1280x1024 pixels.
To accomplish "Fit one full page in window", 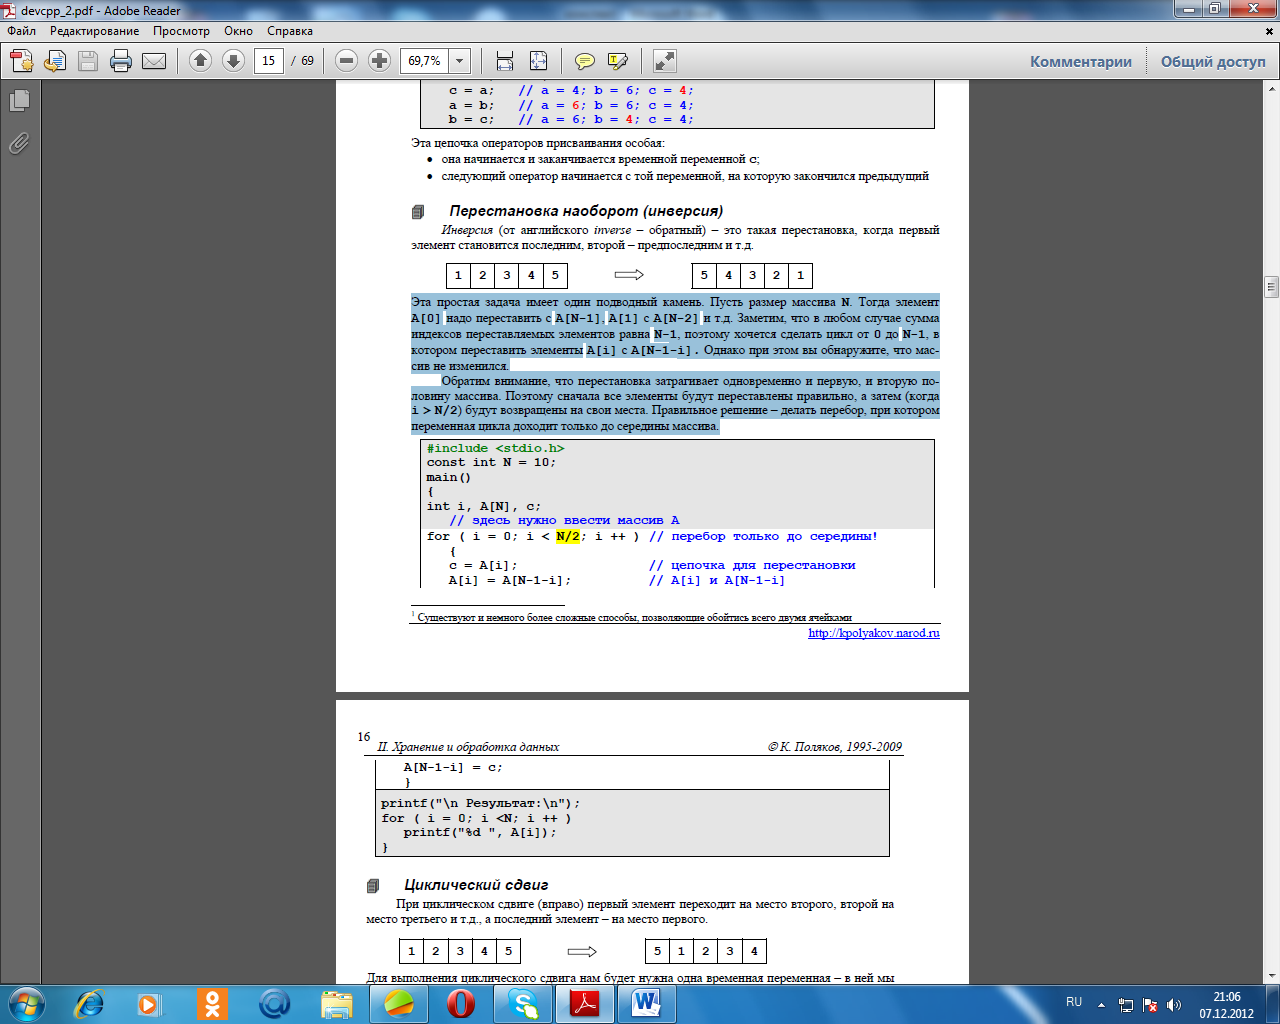I will click(x=538, y=61).
